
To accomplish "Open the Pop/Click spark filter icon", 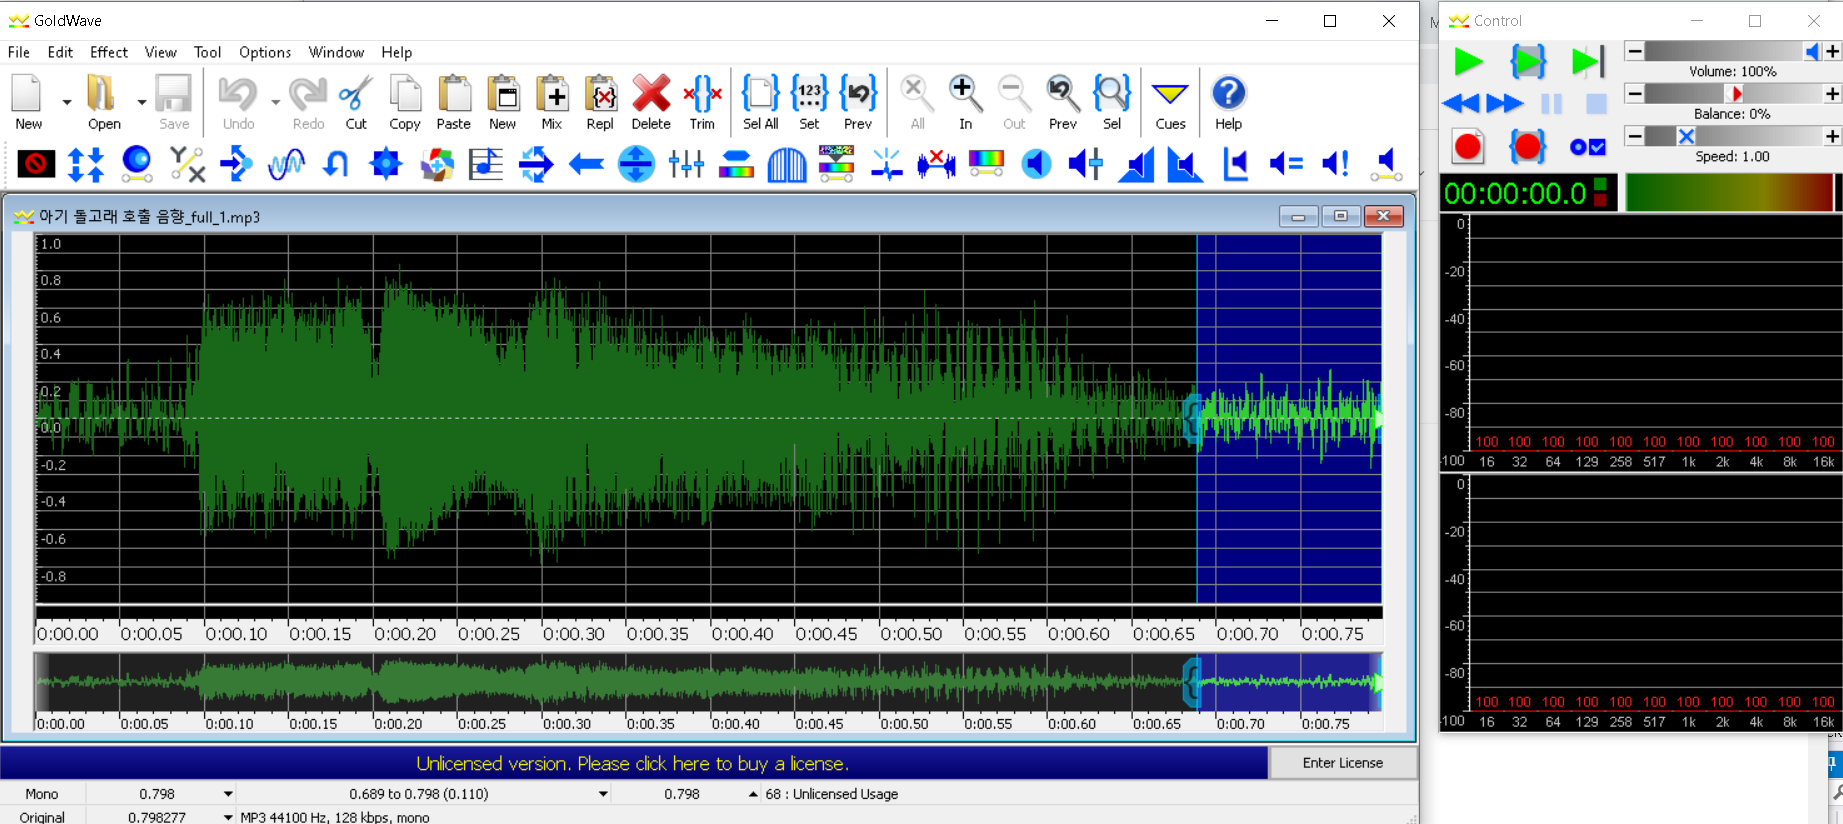I will point(886,163).
